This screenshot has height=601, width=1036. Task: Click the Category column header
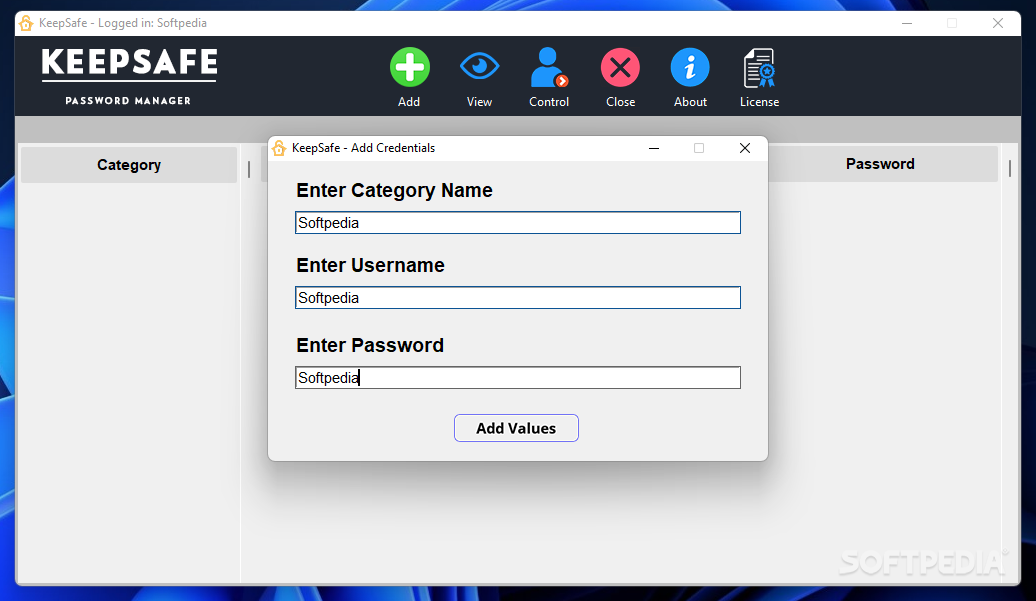pos(129,165)
